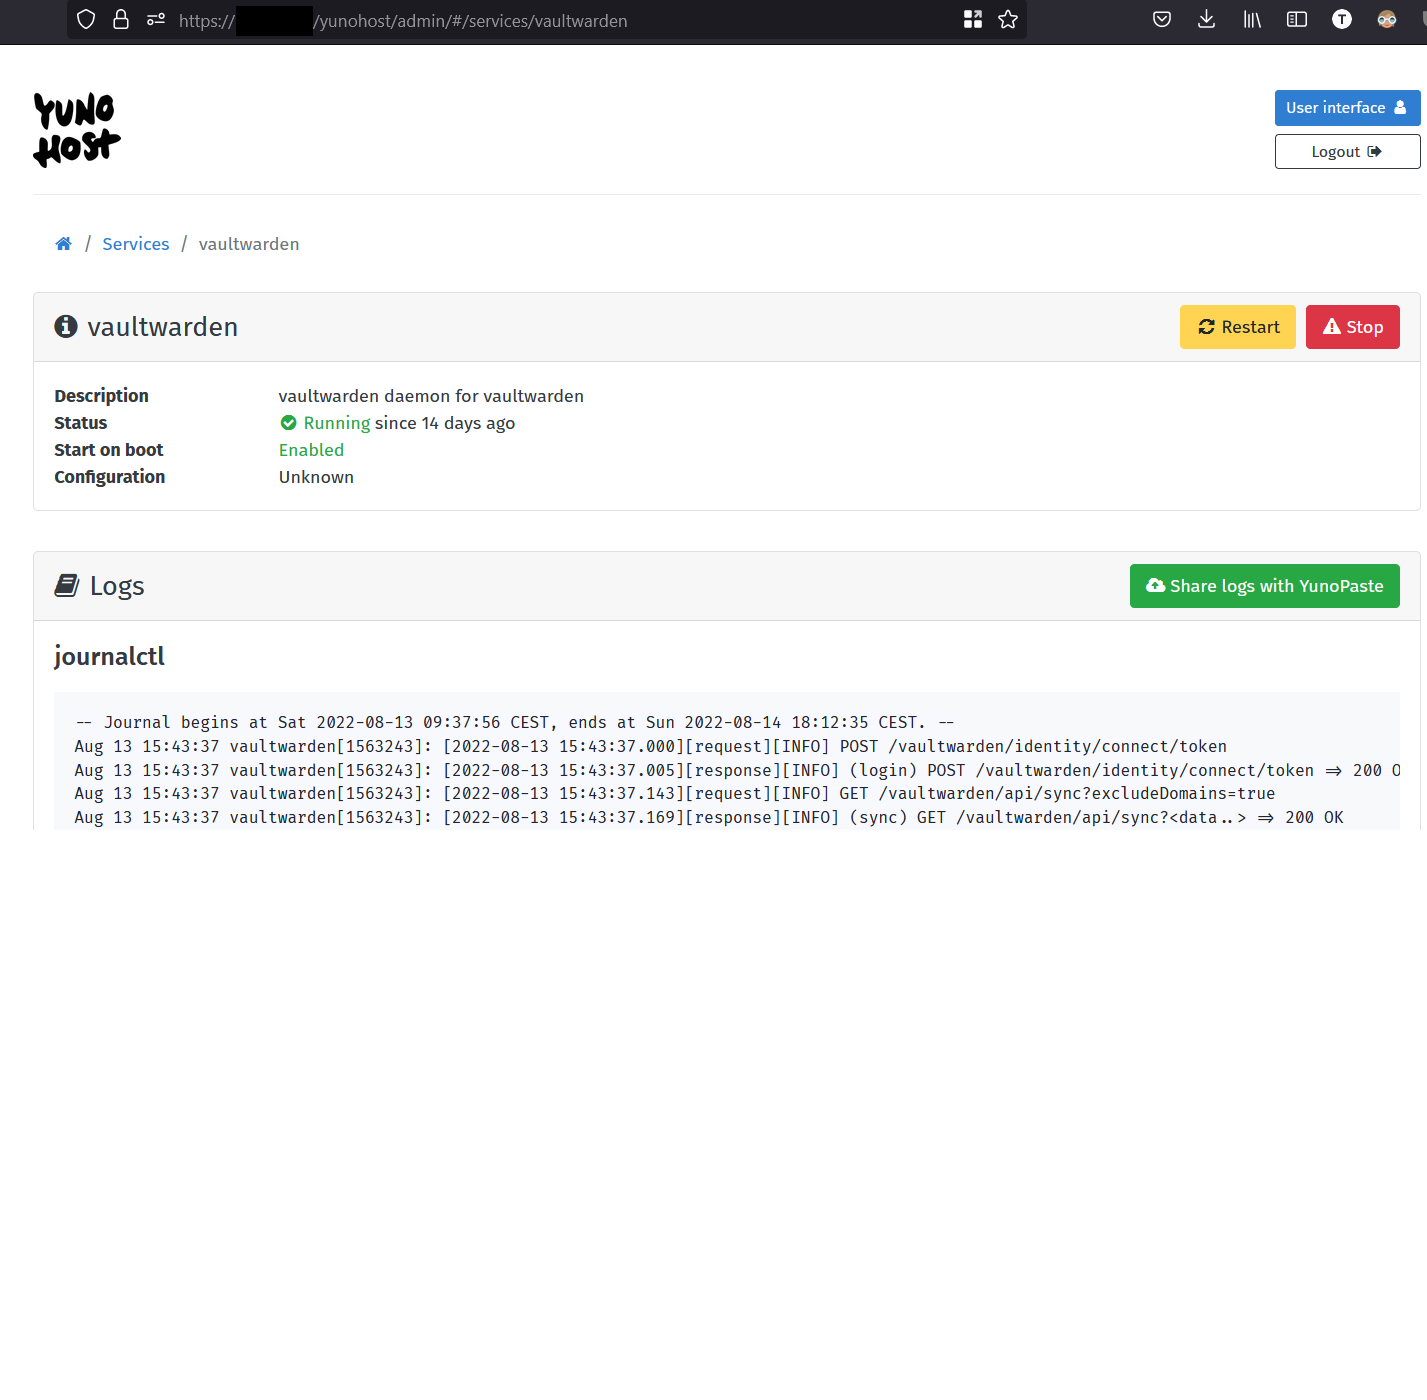The image size is (1427, 1400).
Task: Click the '(sync) GET' response log line
Action: (x=709, y=817)
